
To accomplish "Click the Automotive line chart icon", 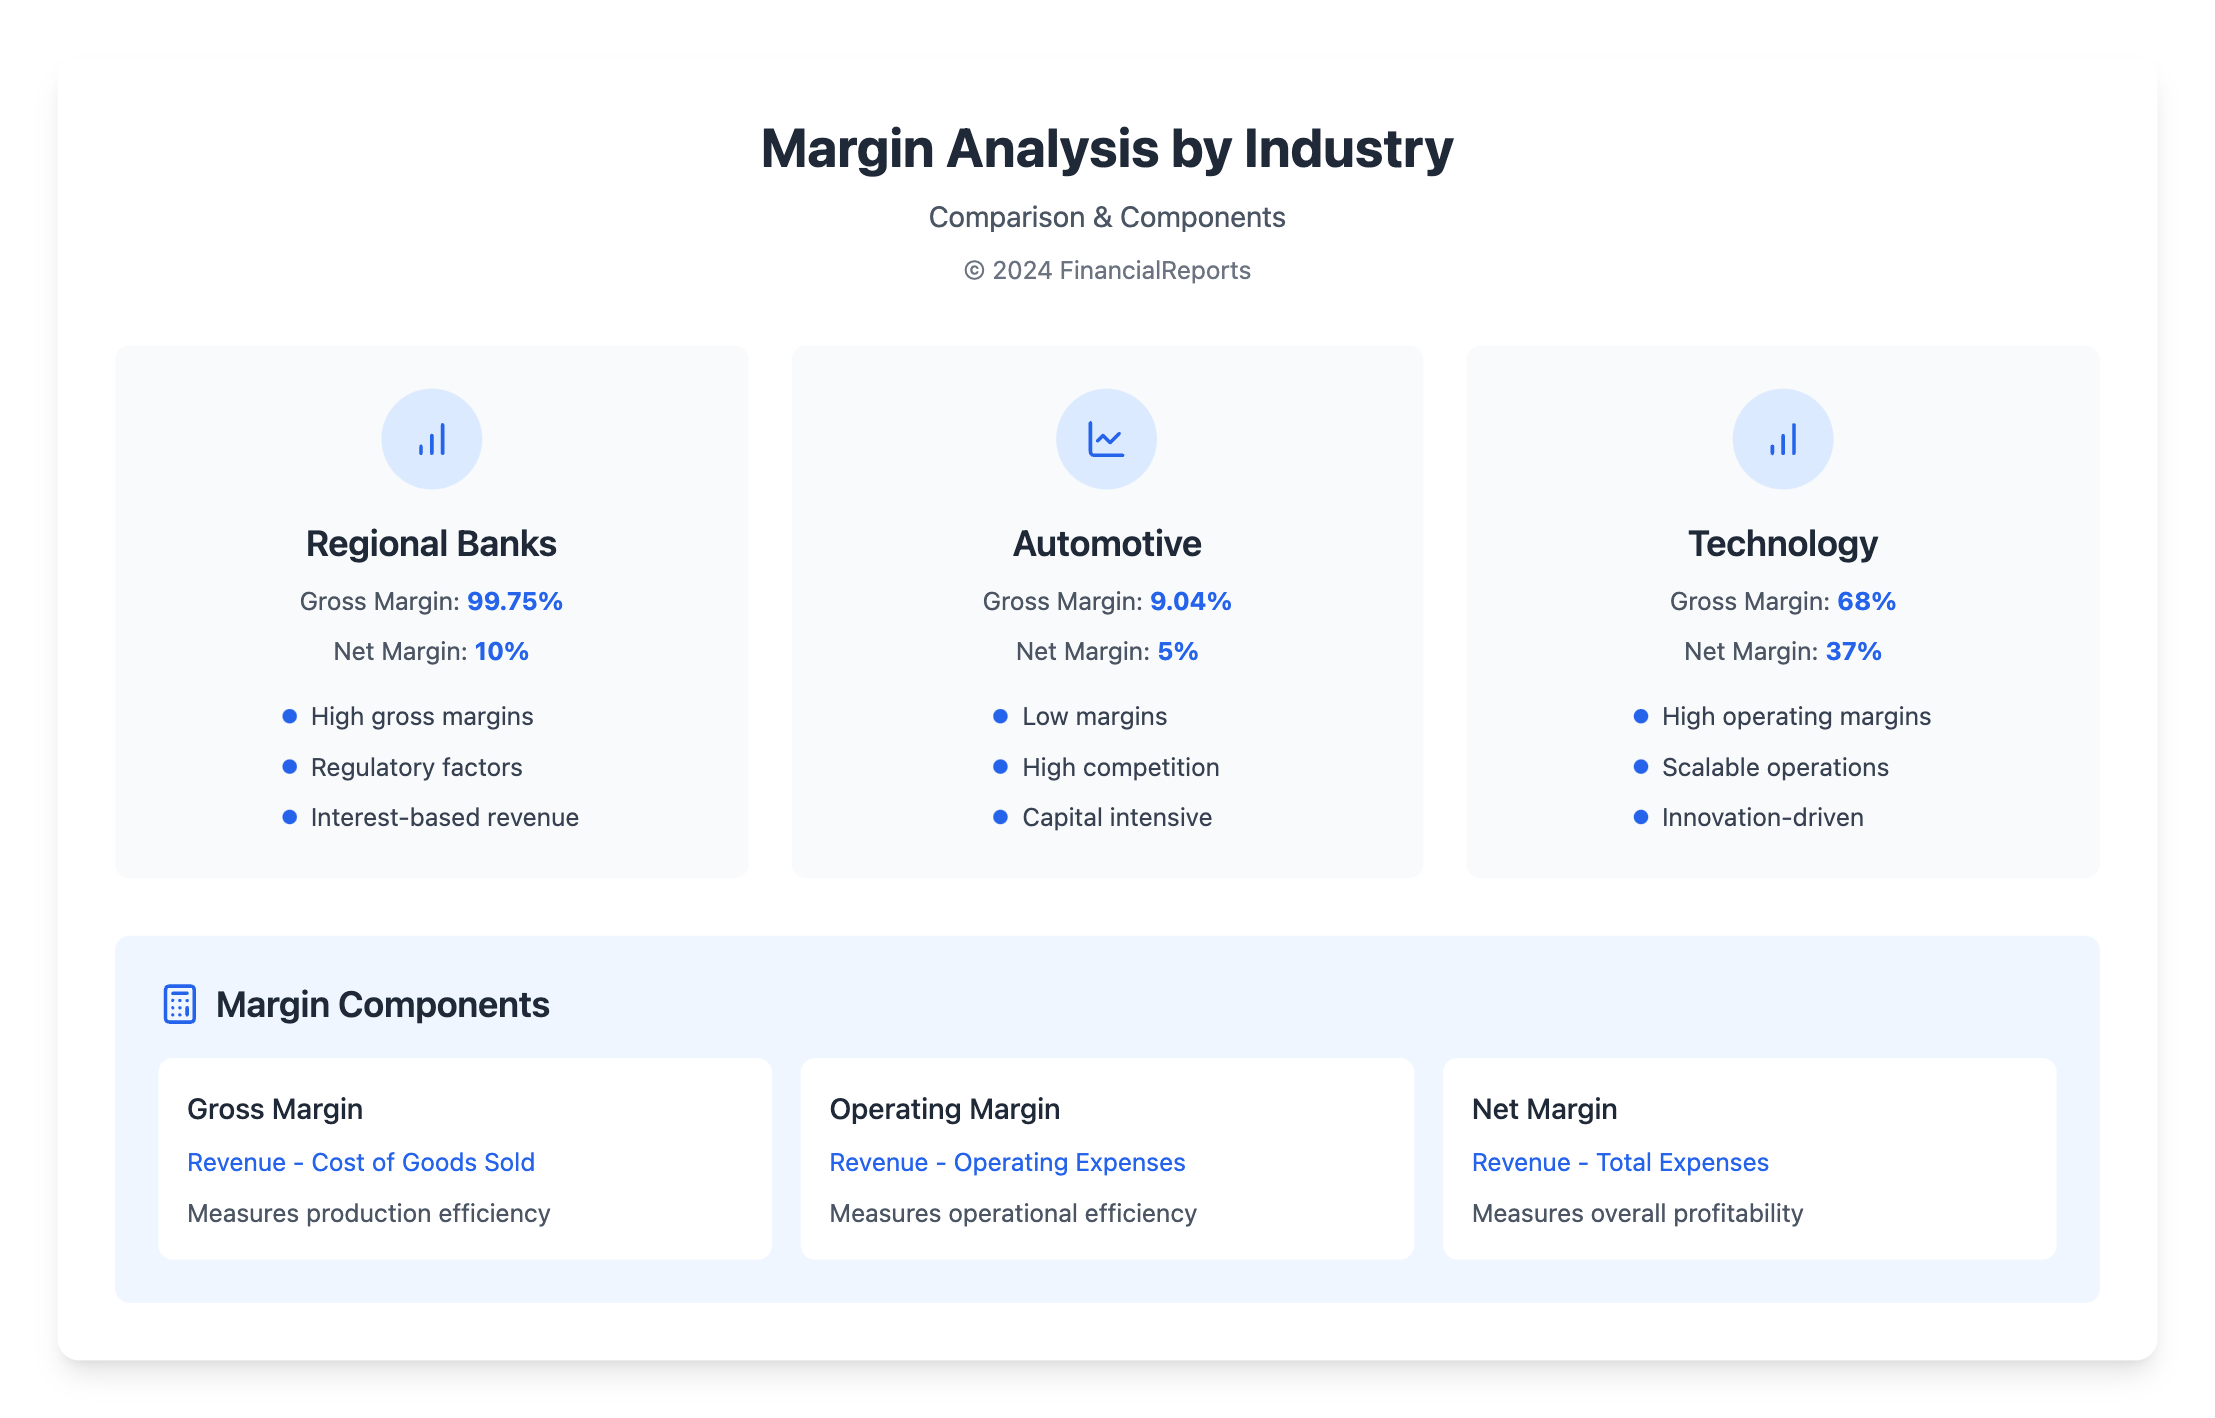I will point(1106,439).
